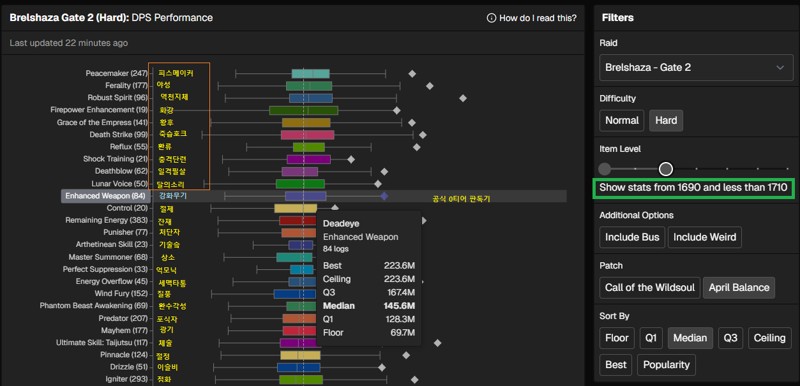This screenshot has width=800, height=386.
Task: Click the Shock Training (21) row label
Action: coord(116,159)
